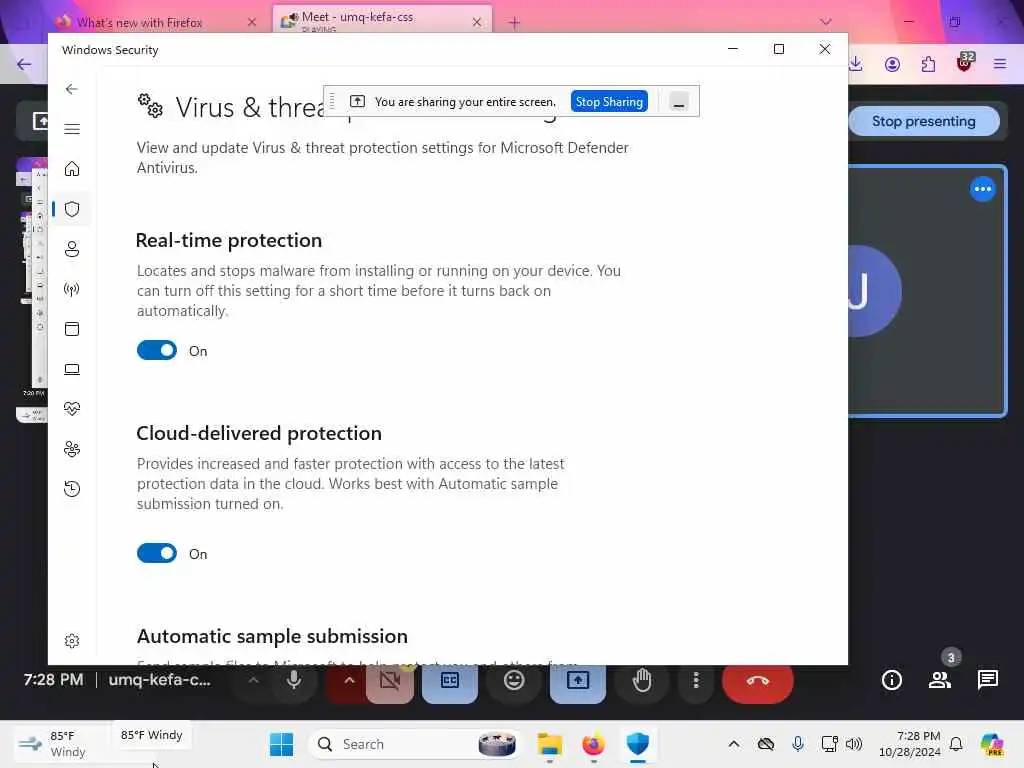Switch to Meet umq-kefa-css tab
This screenshot has width=1024, height=768.
click(x=382, y=18)
